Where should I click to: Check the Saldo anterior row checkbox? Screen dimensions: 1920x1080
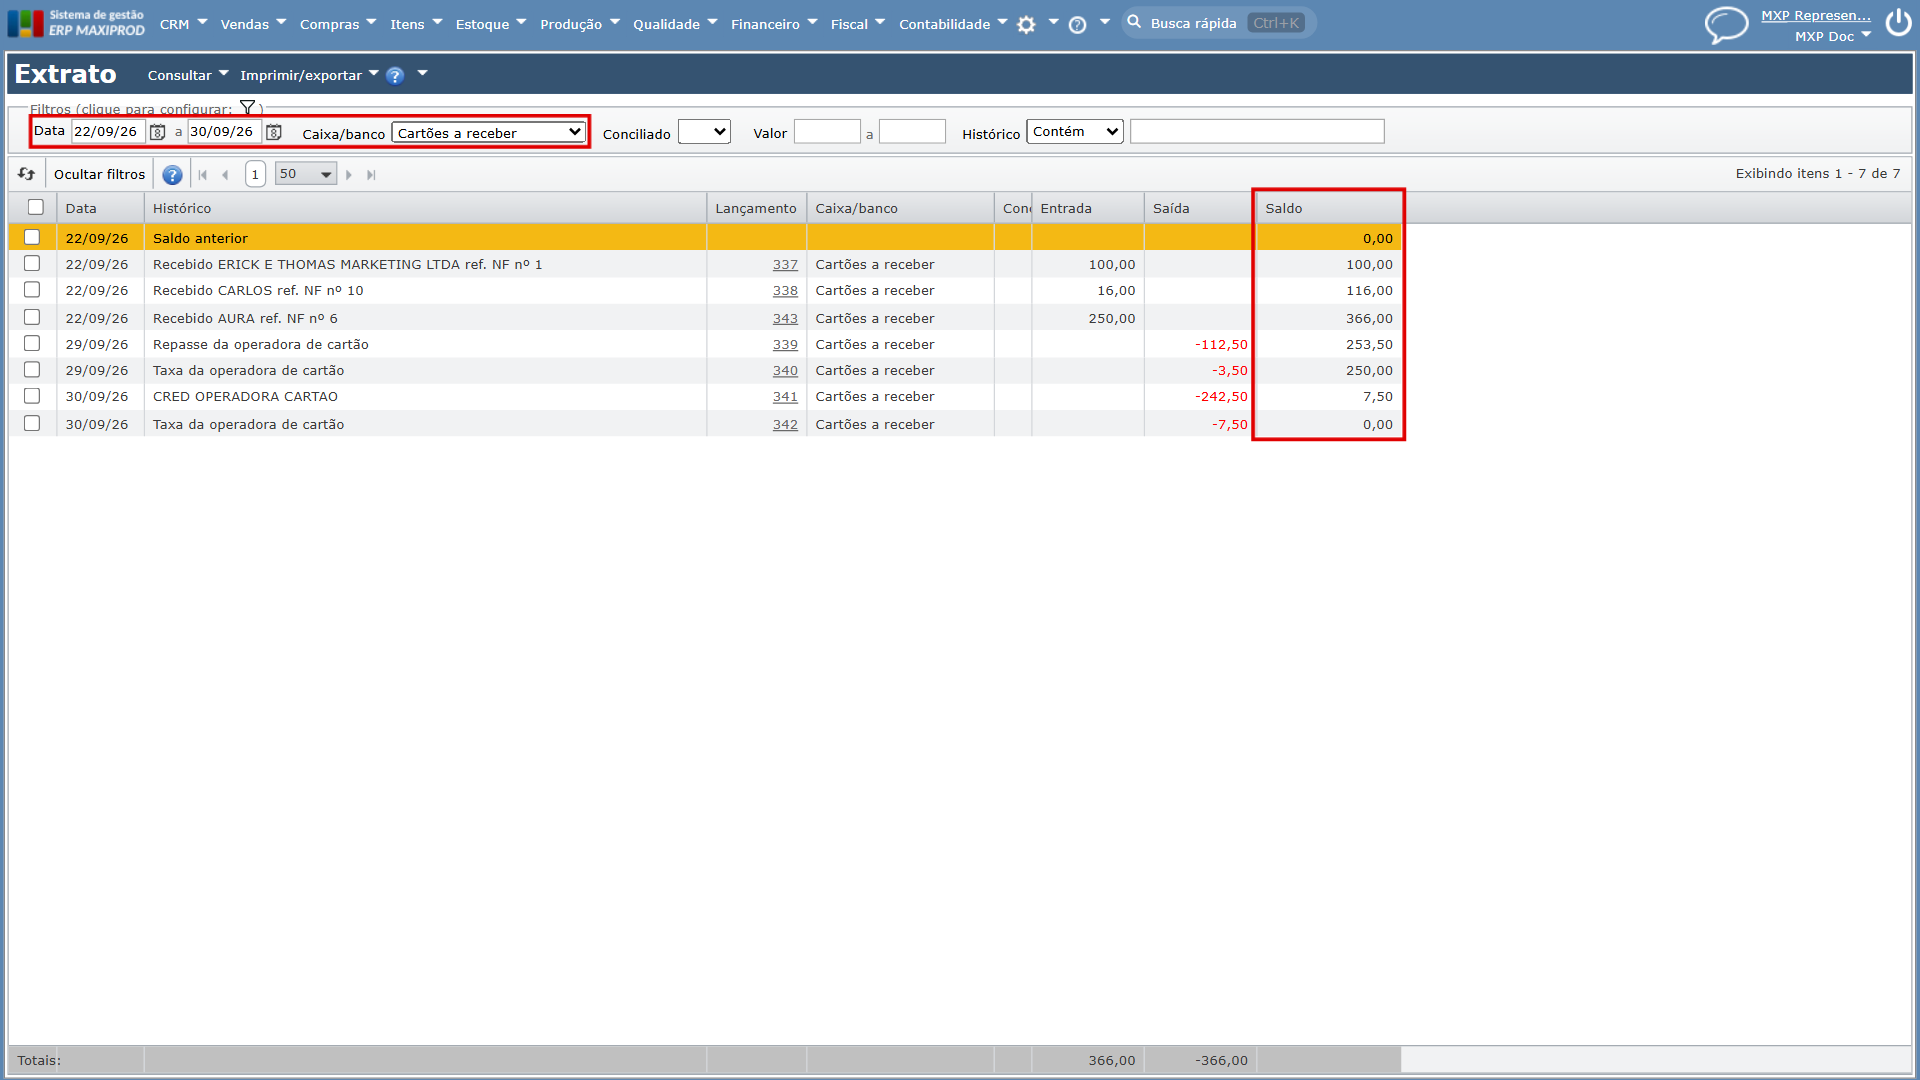pyautogui.click(x=32, y=237)
